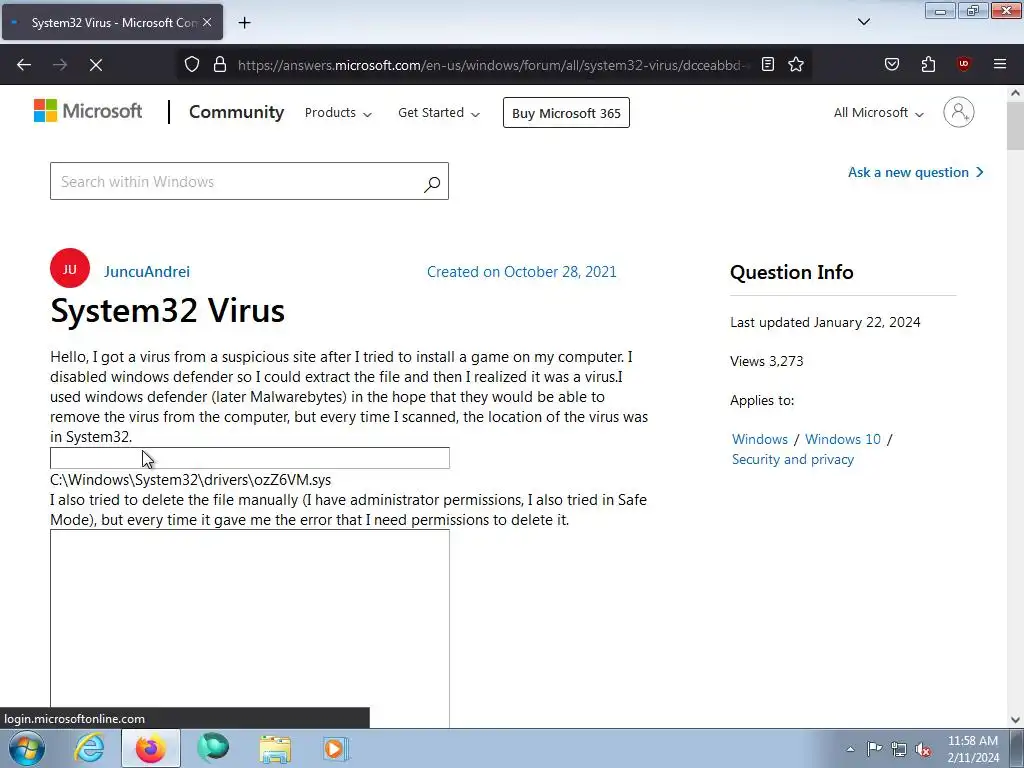The image size is (1024, 768).
Task: Click the scrollbar up arrow
Action: pyautogui.click(x=1015, y=93)
